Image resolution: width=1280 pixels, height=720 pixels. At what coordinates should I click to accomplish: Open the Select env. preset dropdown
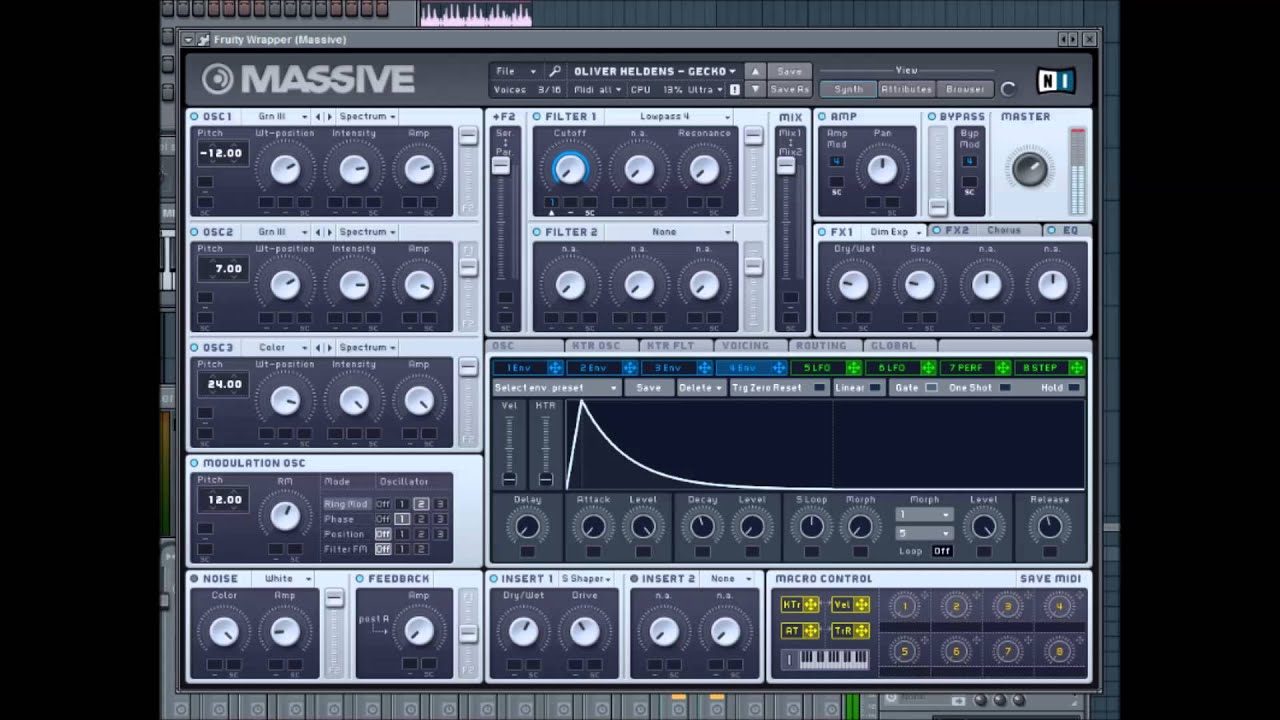pos(556,388)
